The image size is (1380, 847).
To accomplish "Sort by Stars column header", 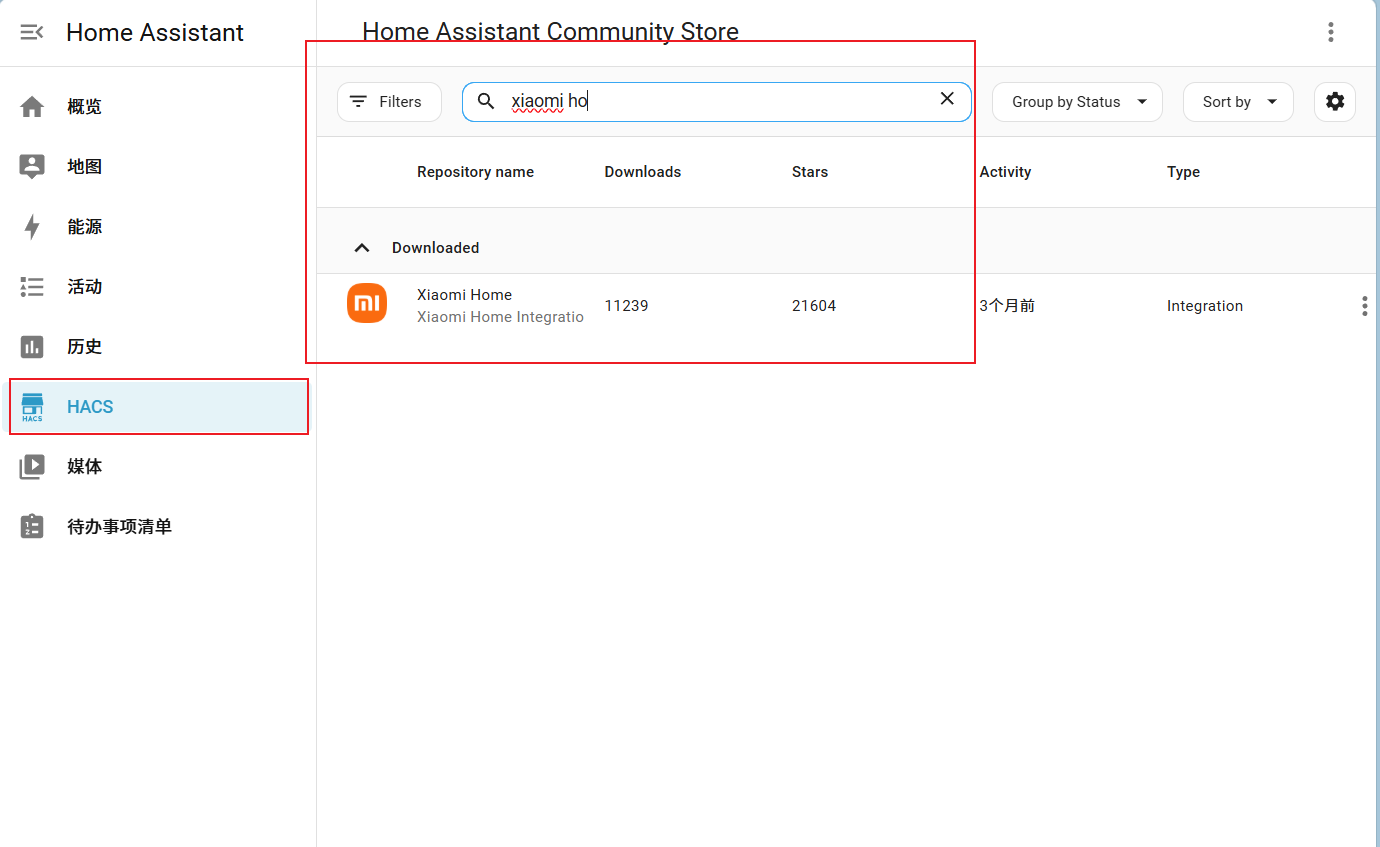I will coord(810,172).
